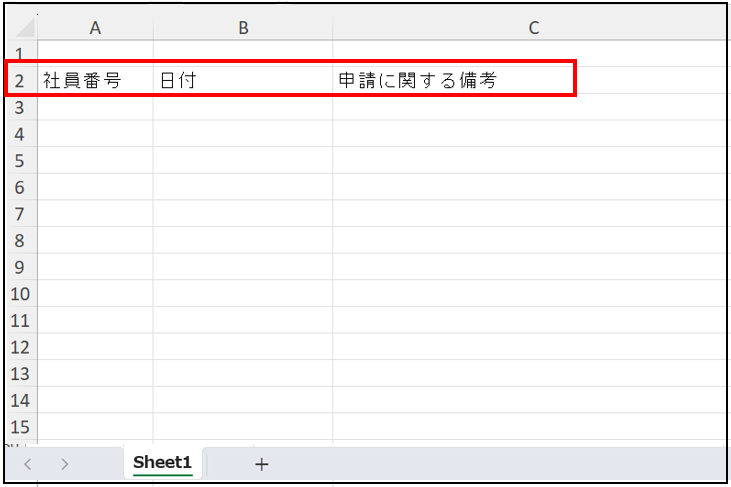
Task: Select the row 15 header
Action: [x=20, y=427]
